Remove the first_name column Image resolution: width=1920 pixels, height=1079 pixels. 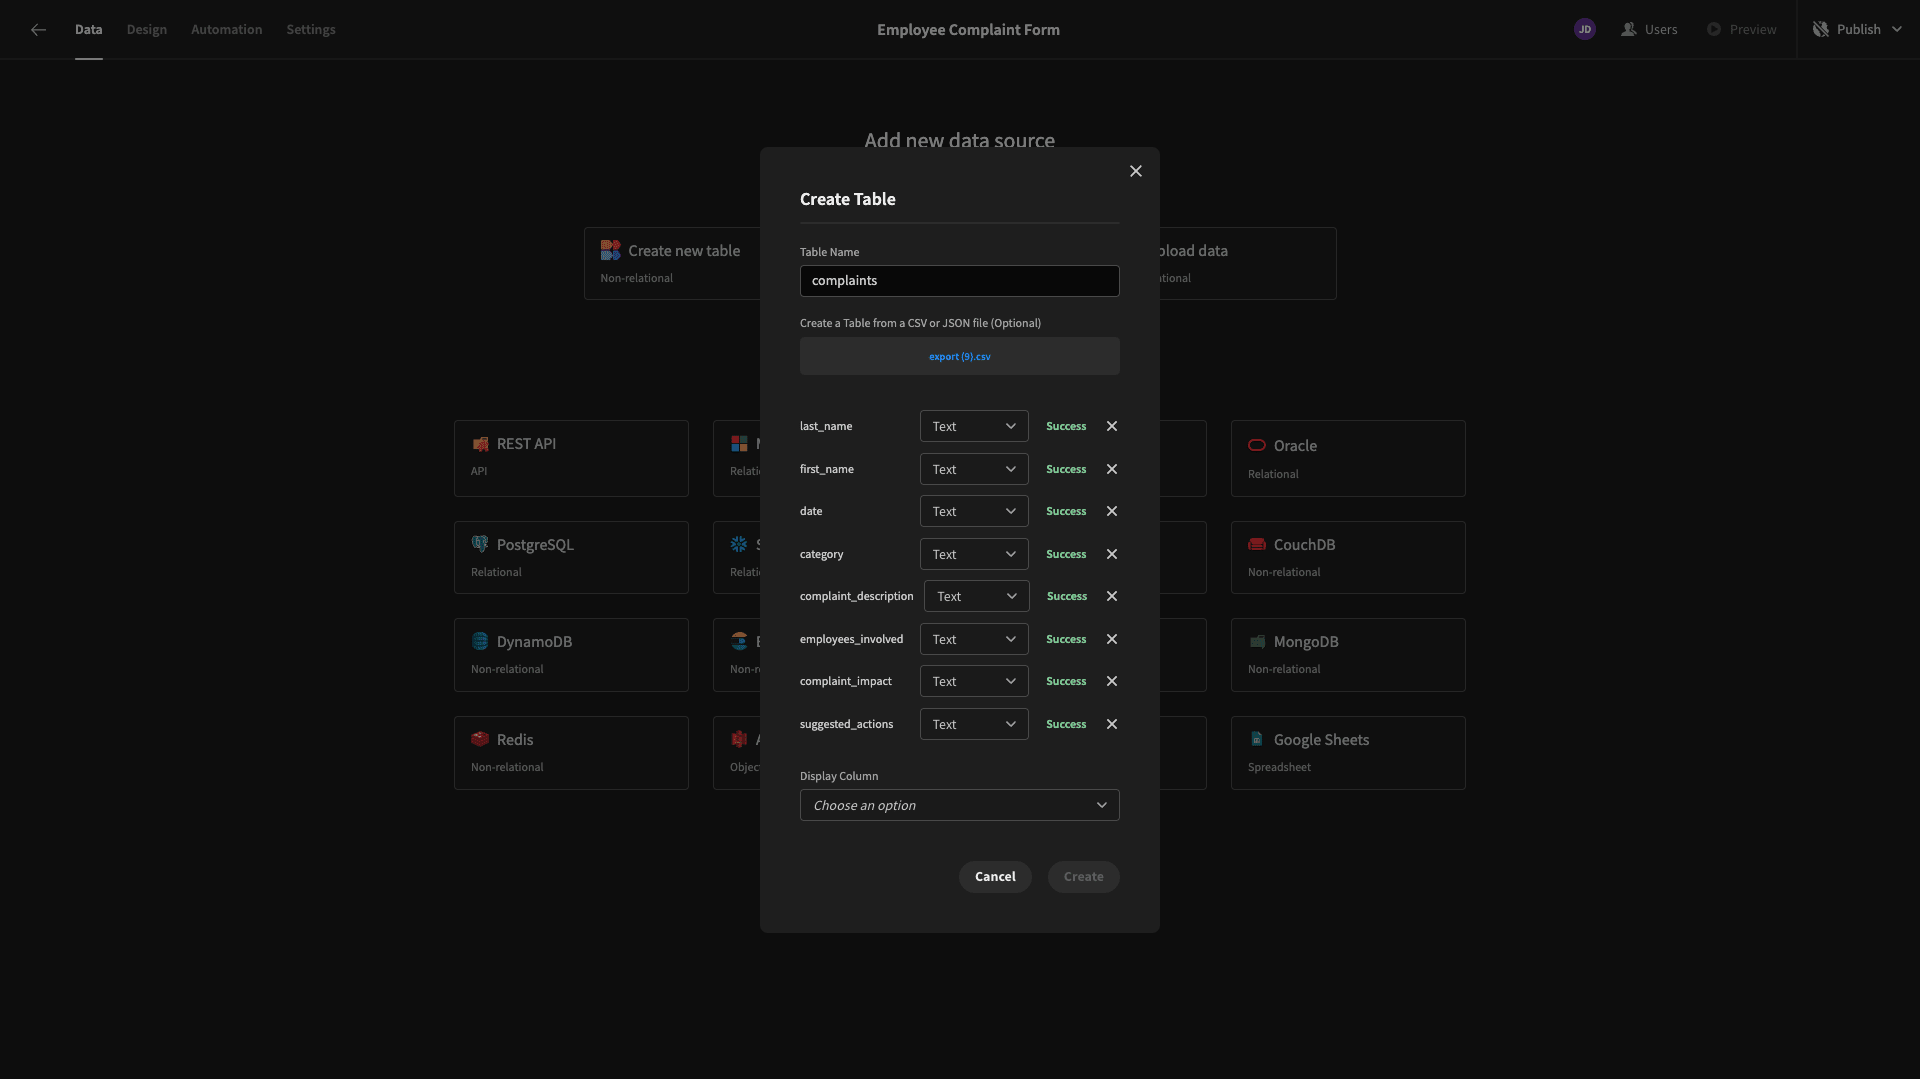click(x=1112, y=469)
